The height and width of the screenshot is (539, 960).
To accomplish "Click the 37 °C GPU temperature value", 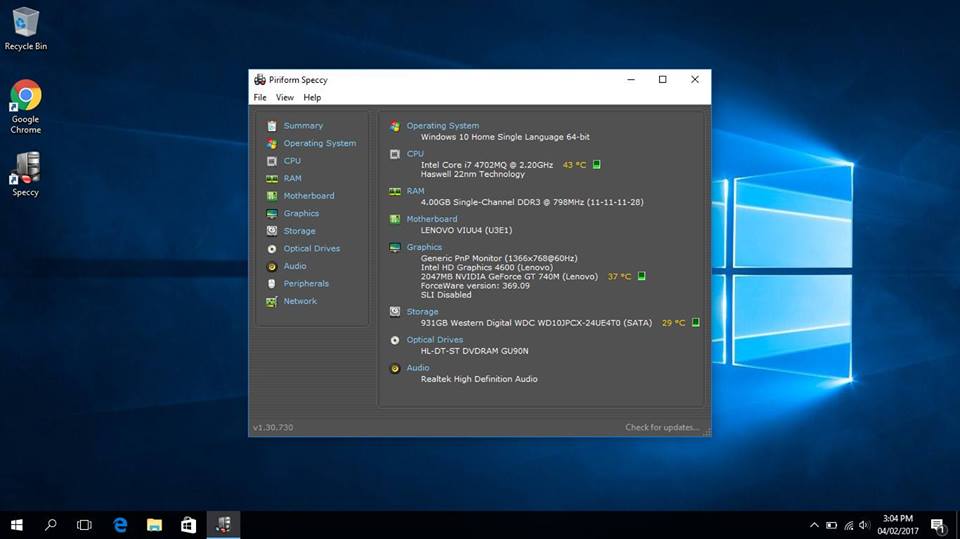I will [x=619, y=277].
